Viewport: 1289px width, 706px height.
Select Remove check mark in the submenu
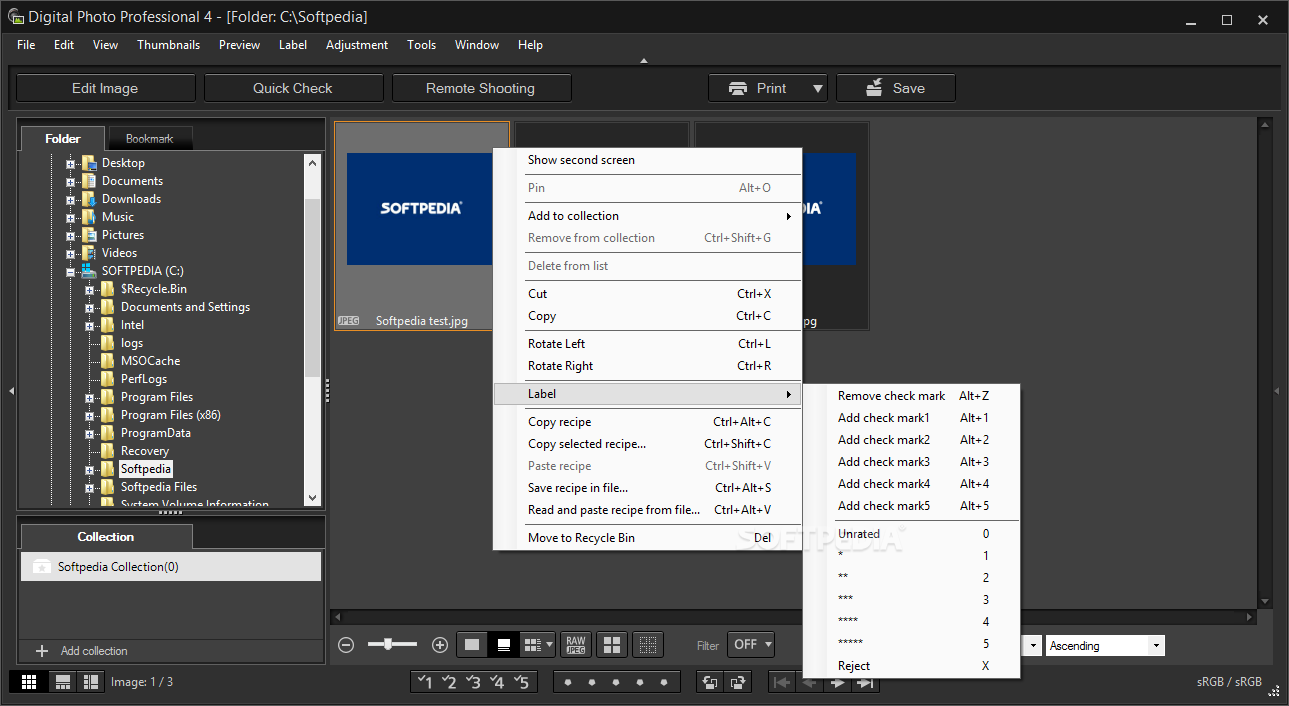(x=912, y=396)
